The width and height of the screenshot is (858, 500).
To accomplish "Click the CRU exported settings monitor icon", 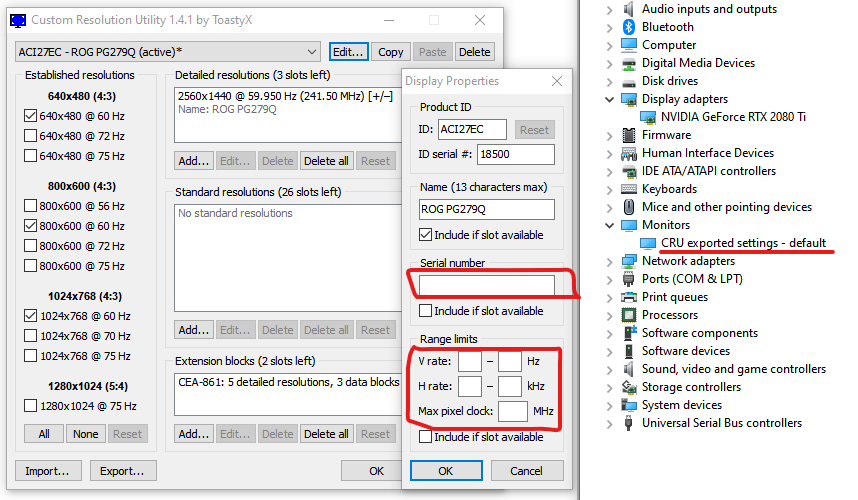I will [648, 243].
